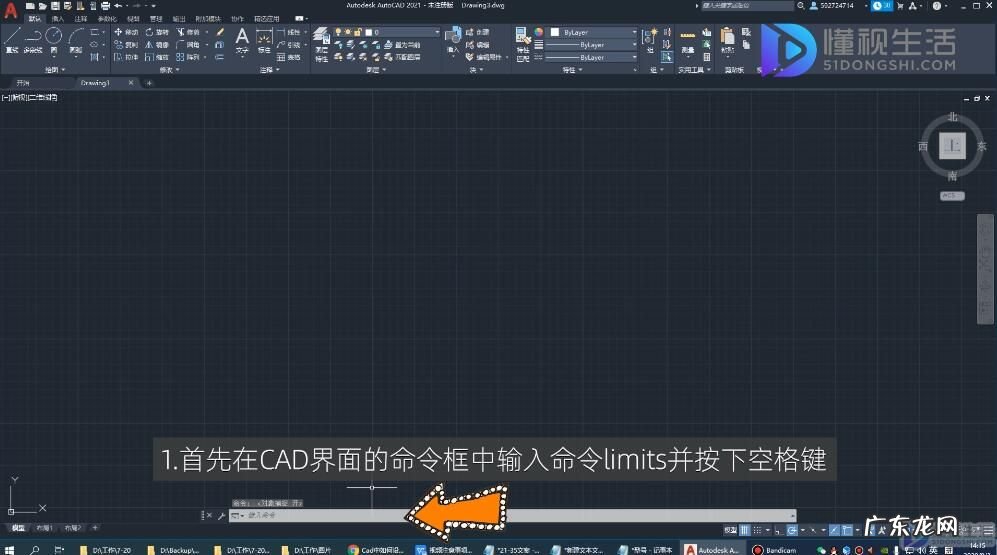This screenshot has width=997, height=555.
Task: Expand the Properties (特性) panel
Action: [x=572, y=70]
